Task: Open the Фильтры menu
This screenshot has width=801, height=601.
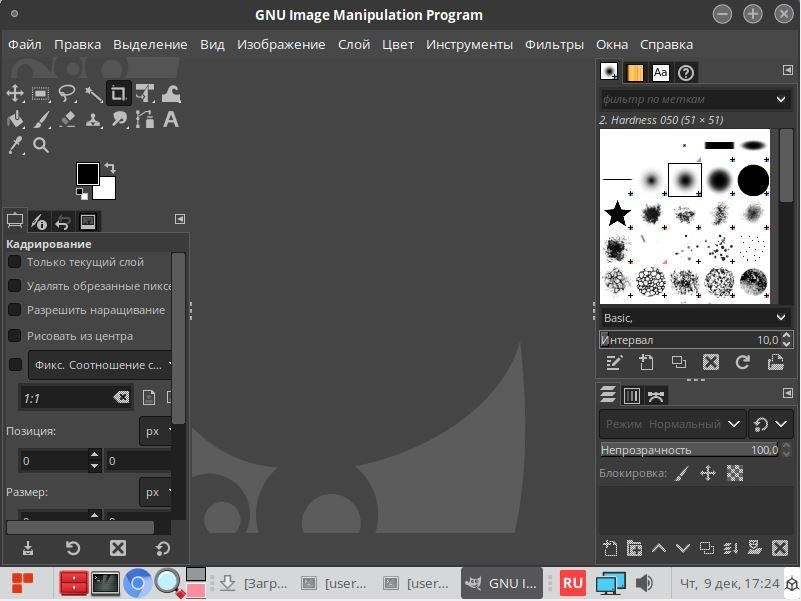Action: (554, 44)
